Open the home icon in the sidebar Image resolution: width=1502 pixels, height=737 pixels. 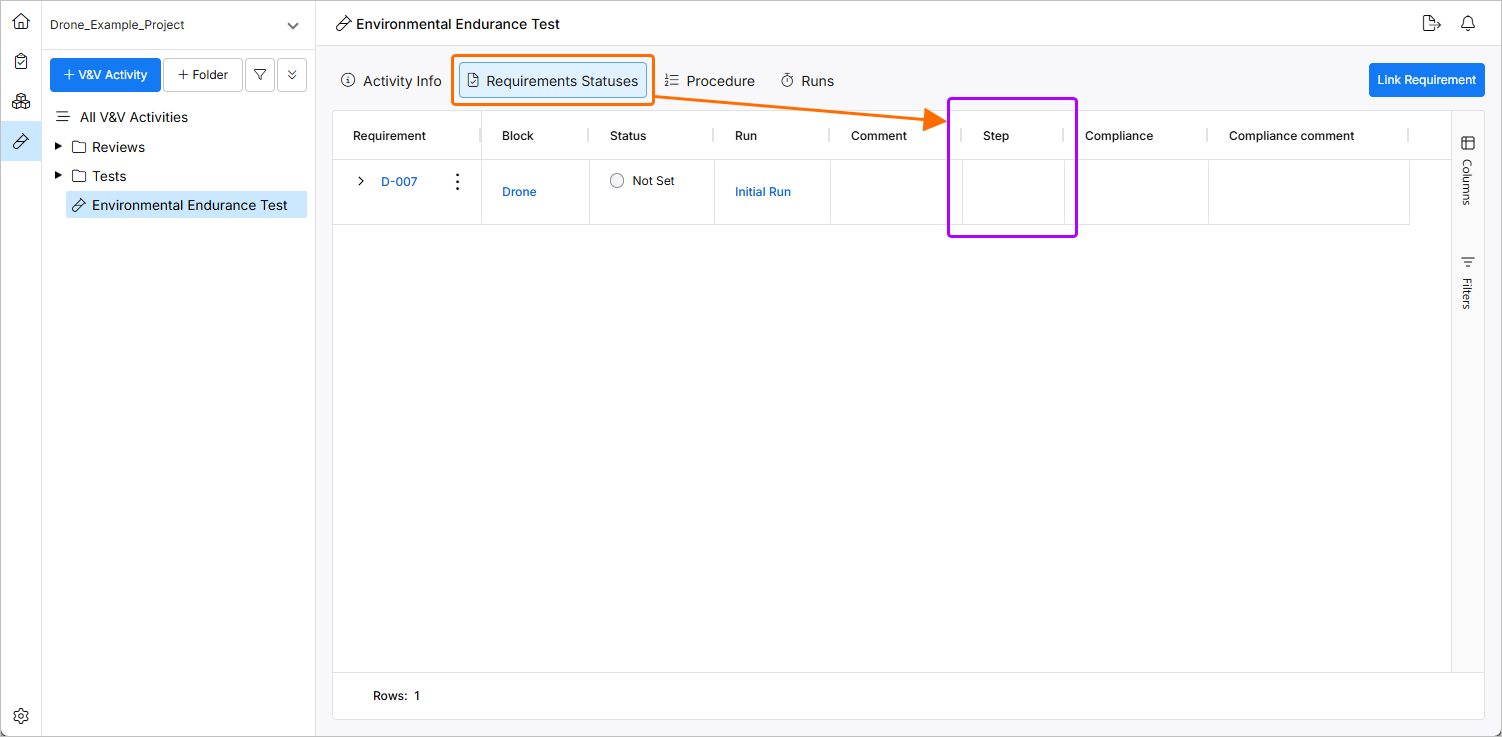pyautogui.click(x=21, y=21)
